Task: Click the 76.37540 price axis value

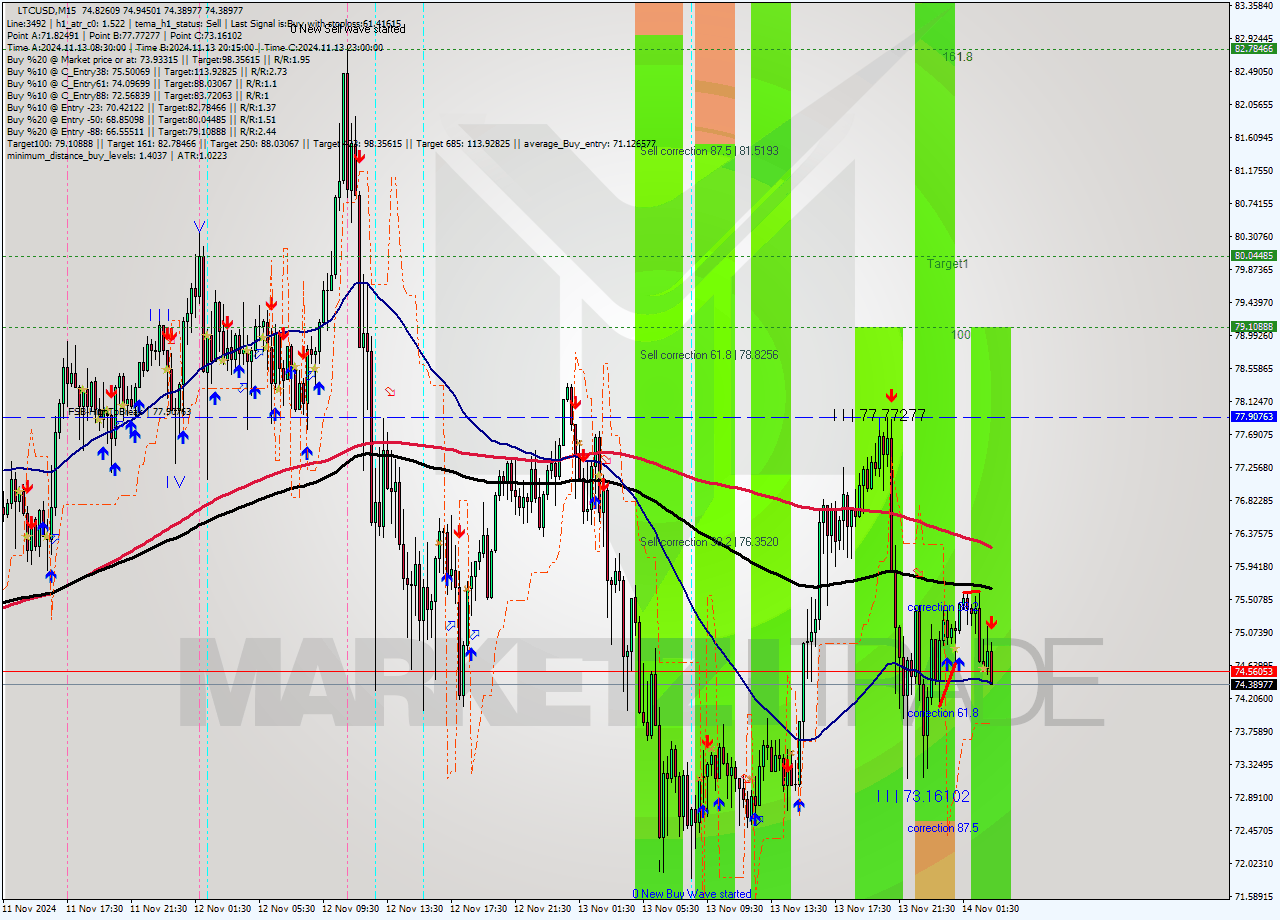Action: (x=1253, y=533)
